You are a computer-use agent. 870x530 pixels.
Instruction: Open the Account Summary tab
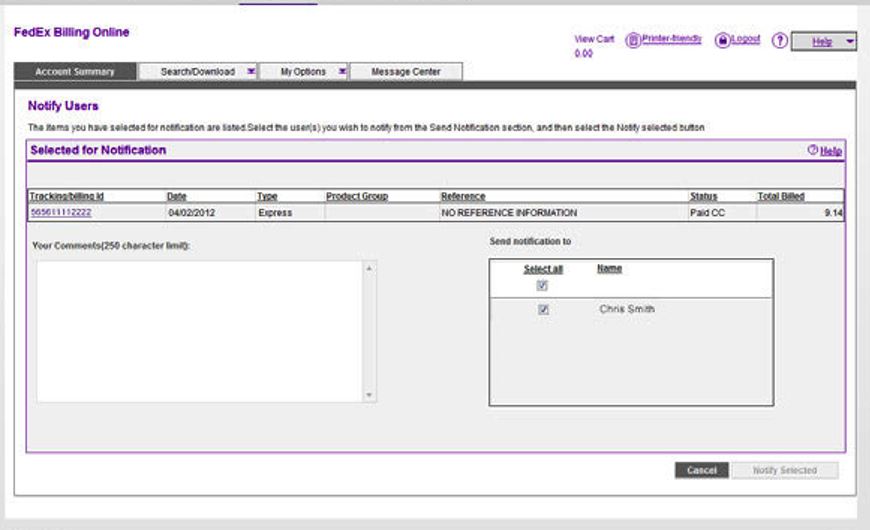75,72
